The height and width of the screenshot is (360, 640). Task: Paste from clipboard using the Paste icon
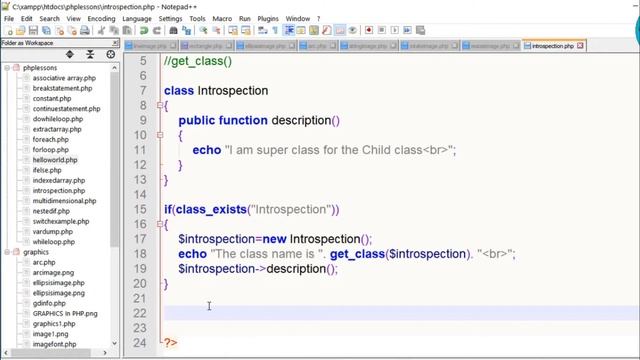127,31
